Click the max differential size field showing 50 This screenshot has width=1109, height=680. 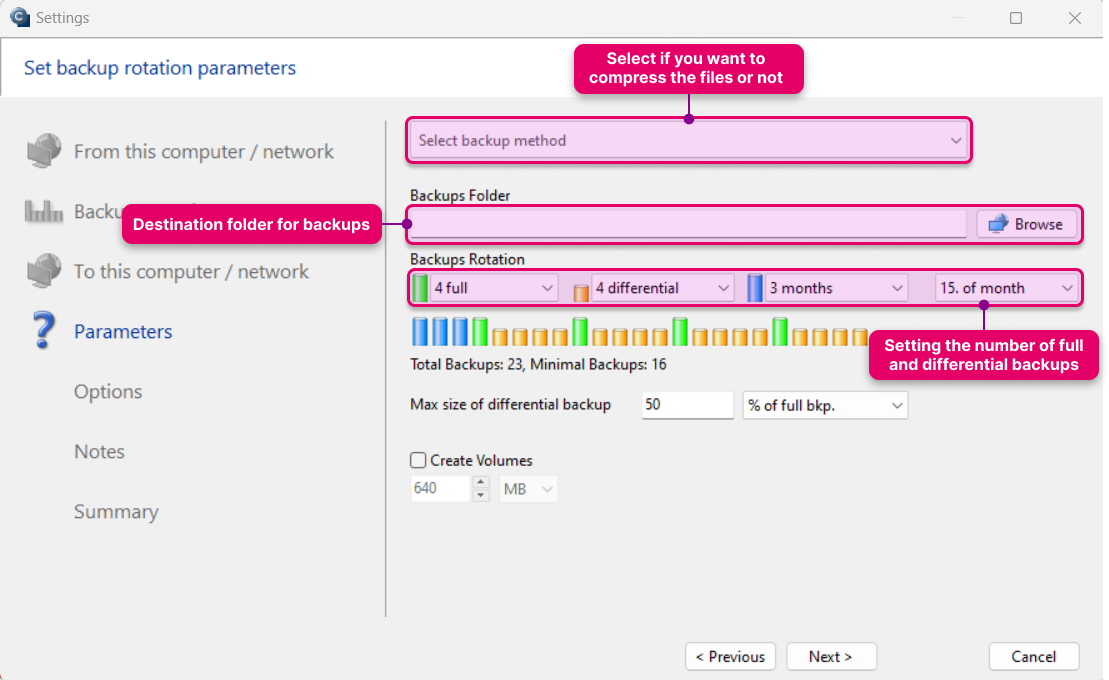coord(687,405)
